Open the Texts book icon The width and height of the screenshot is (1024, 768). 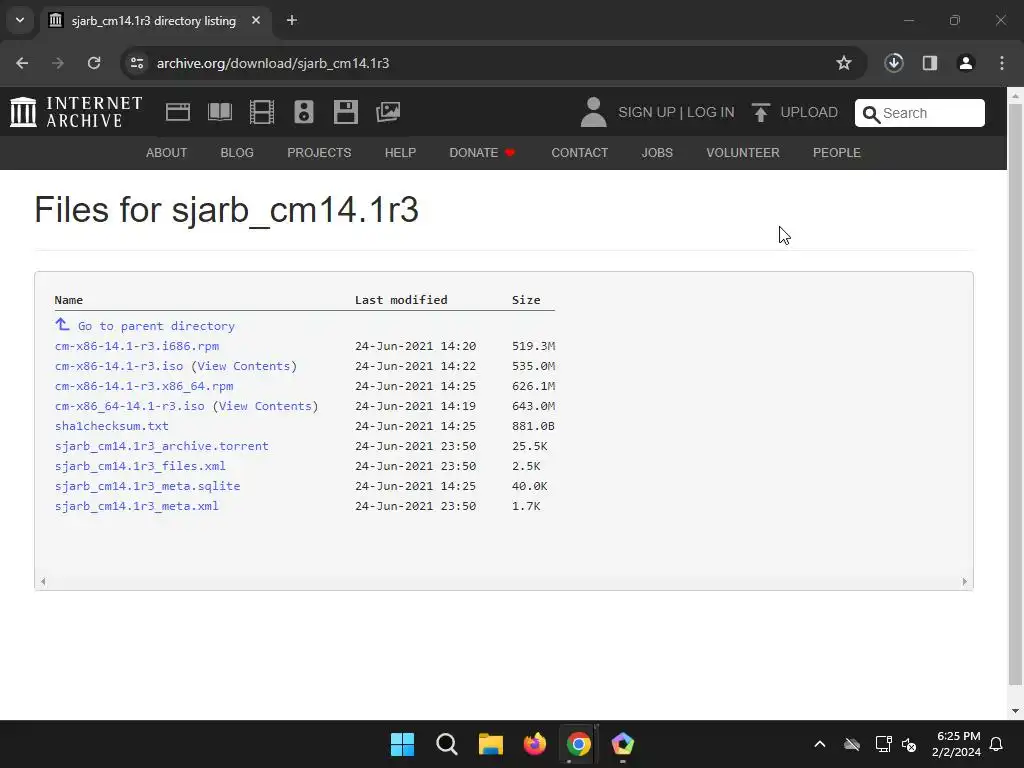(x=220, y=112)
